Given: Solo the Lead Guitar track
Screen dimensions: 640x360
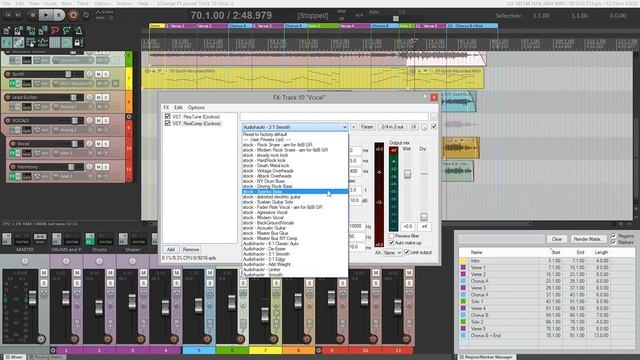Looking at the screenshot, I should [106, 97].
